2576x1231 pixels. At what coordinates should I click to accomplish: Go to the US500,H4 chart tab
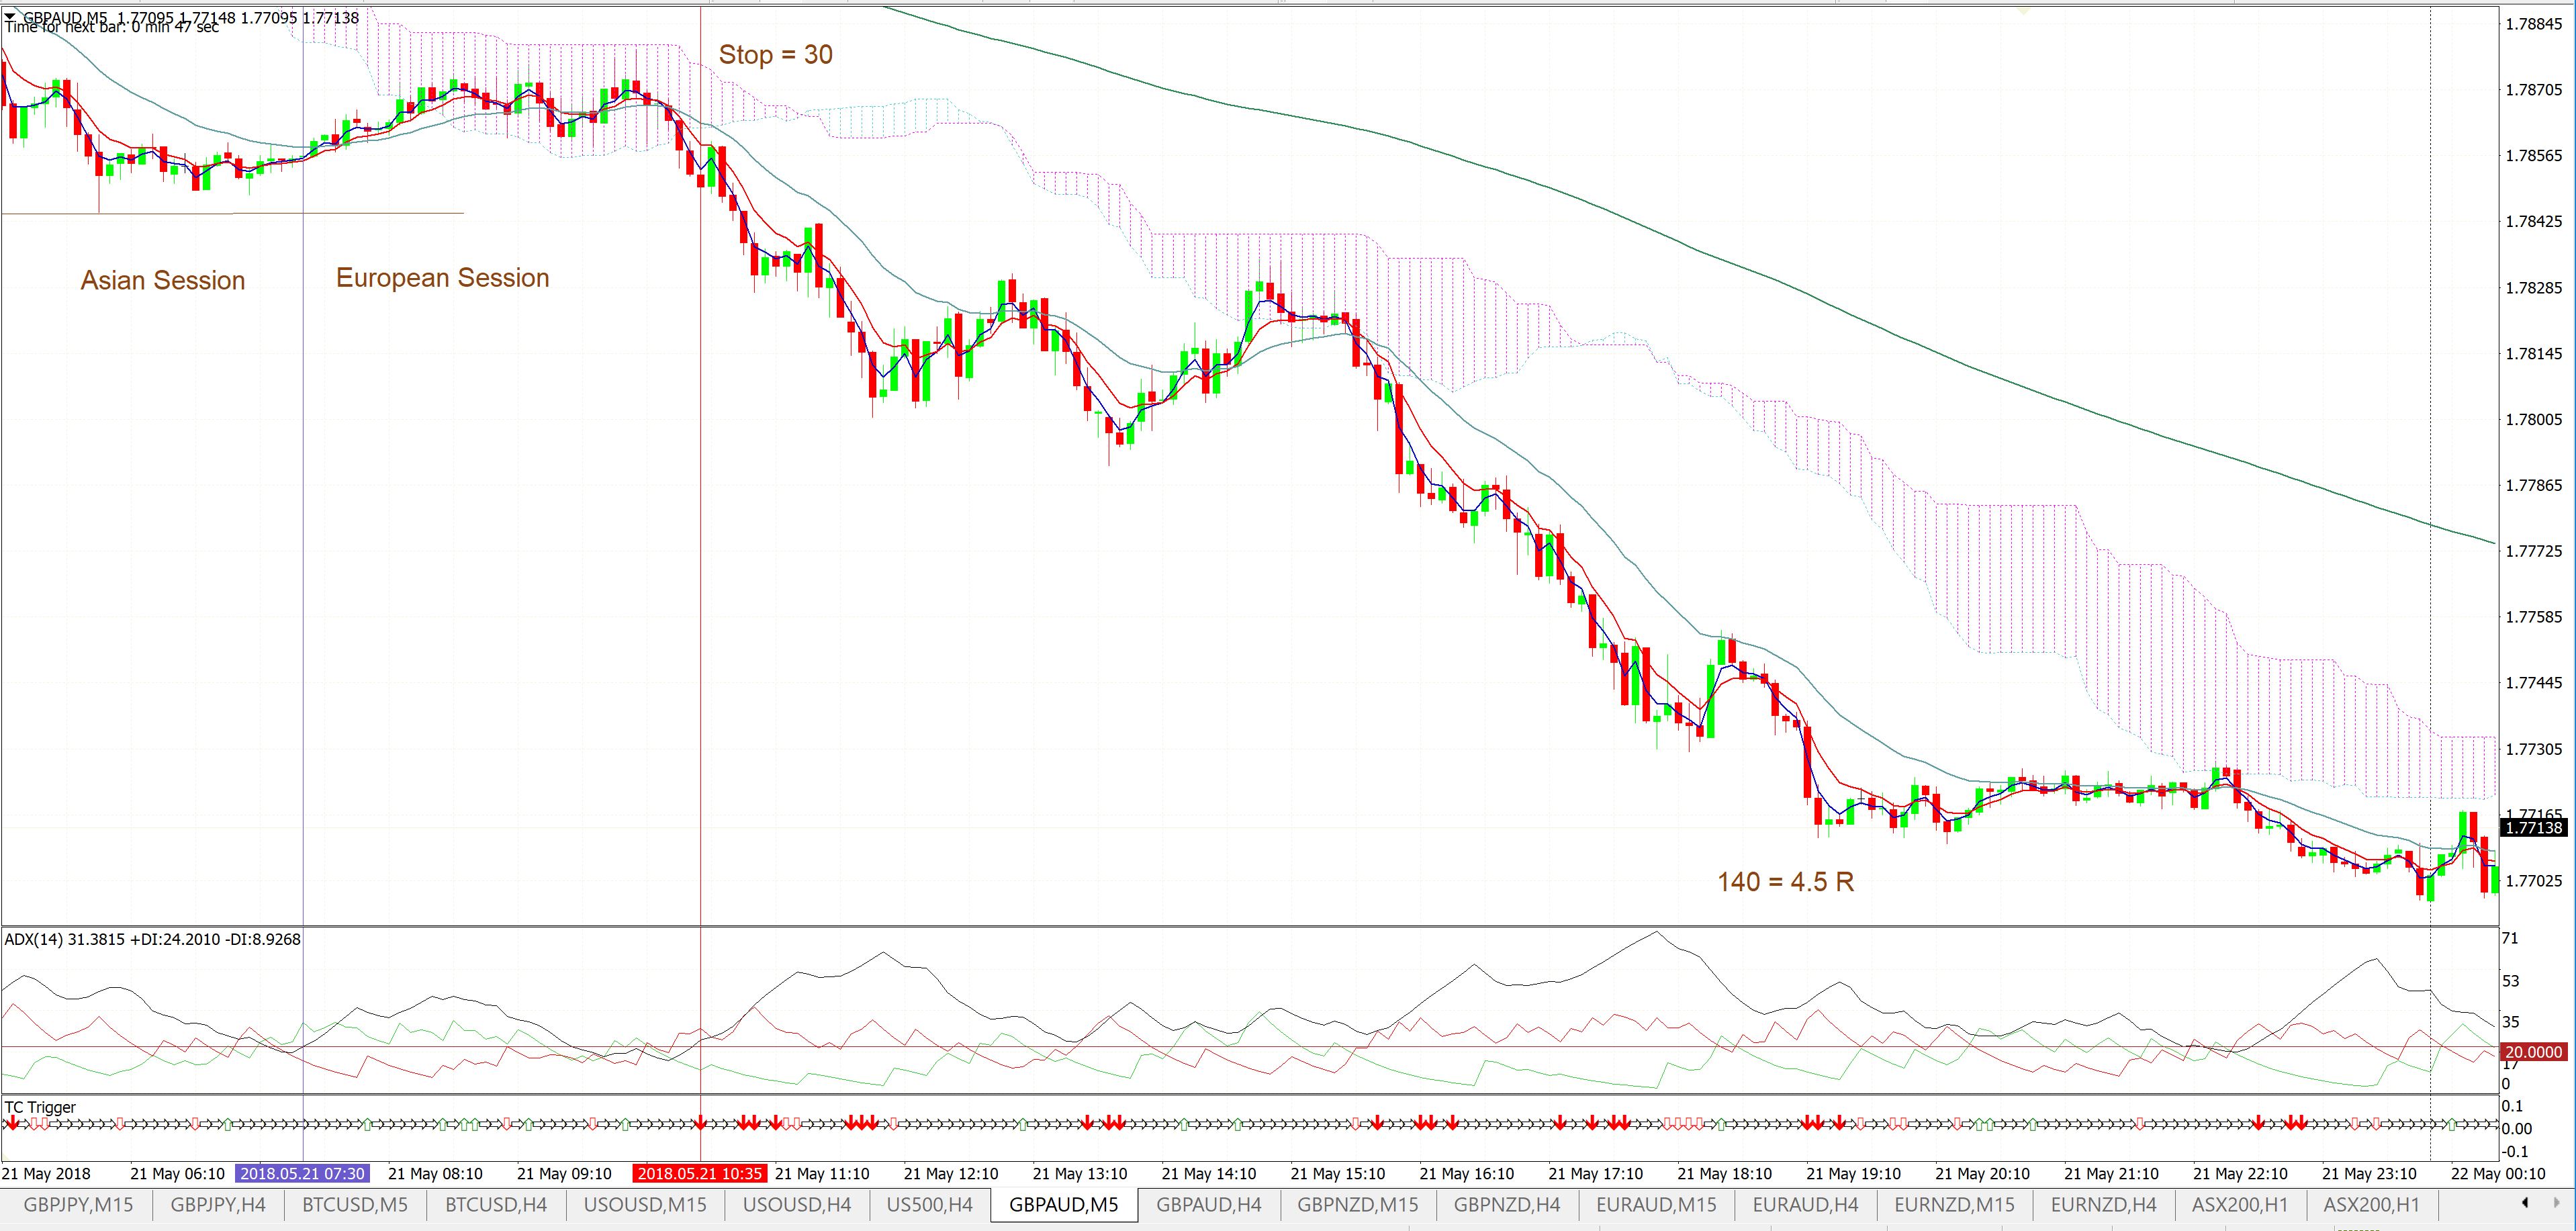click(x=930, y=1205)
